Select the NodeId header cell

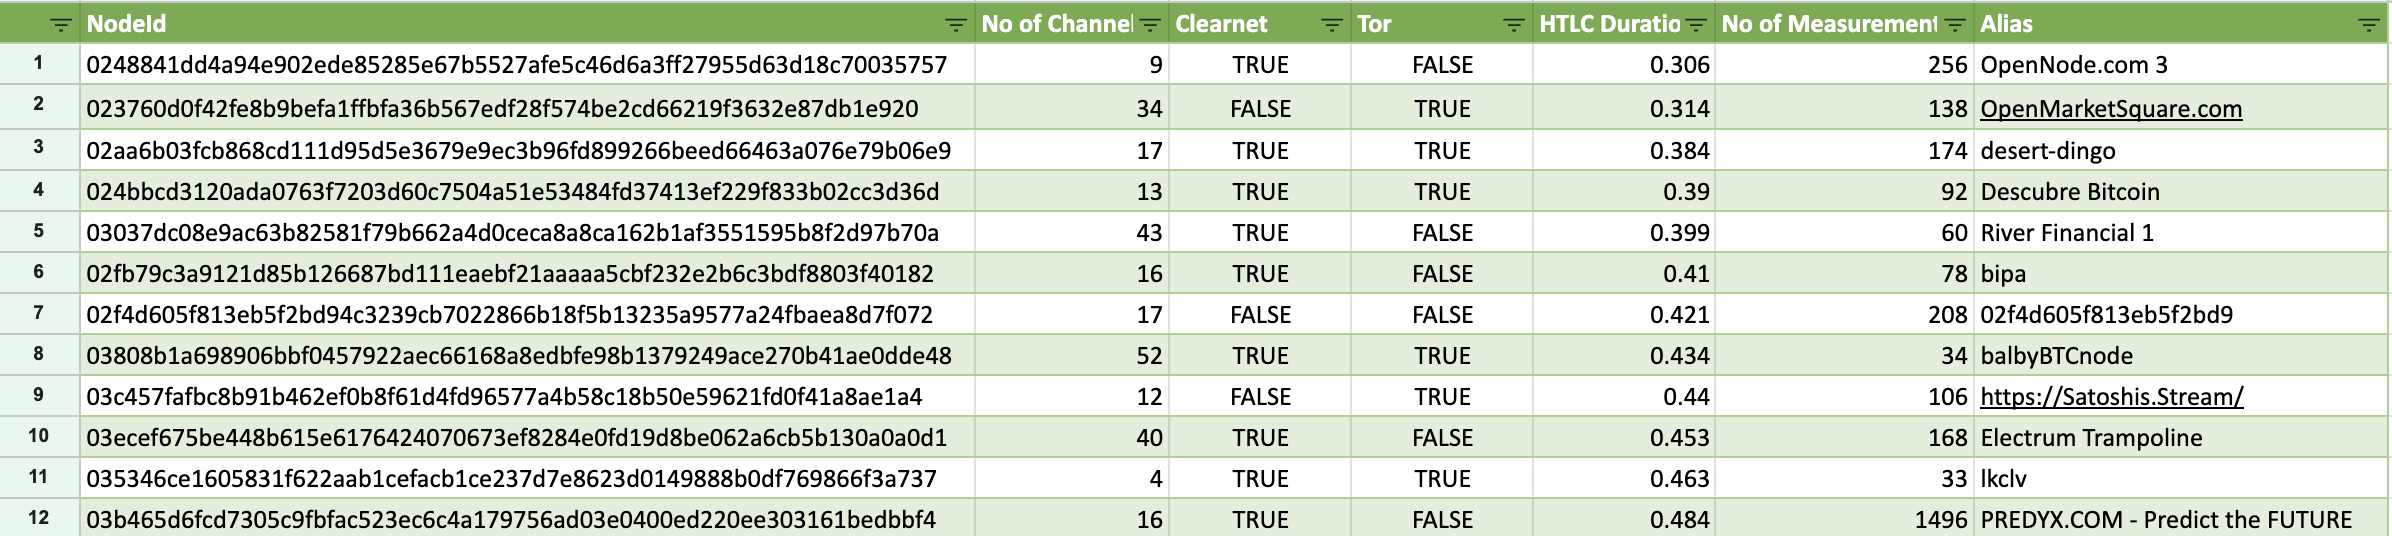pyautogui.click(x=500, y=24)
